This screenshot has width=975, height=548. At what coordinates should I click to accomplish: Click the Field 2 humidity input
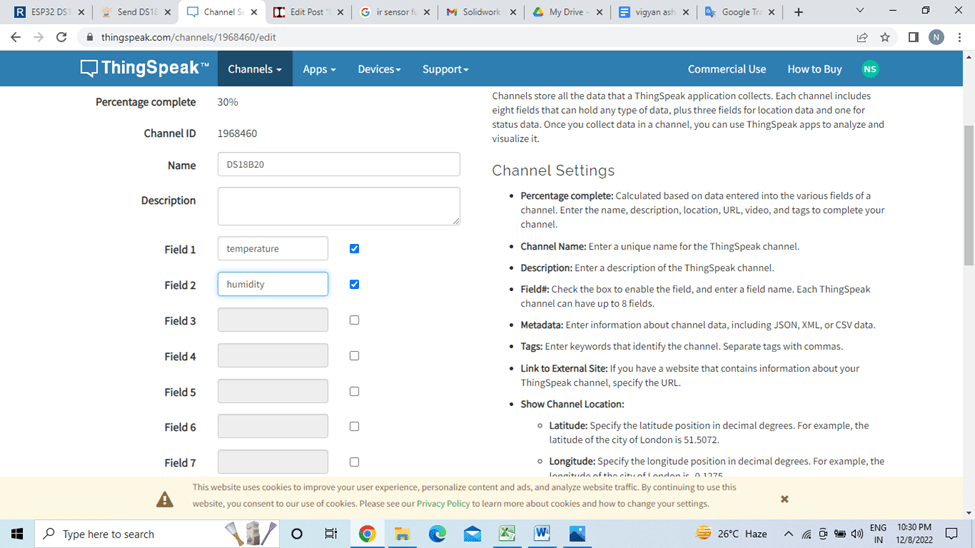273,284
